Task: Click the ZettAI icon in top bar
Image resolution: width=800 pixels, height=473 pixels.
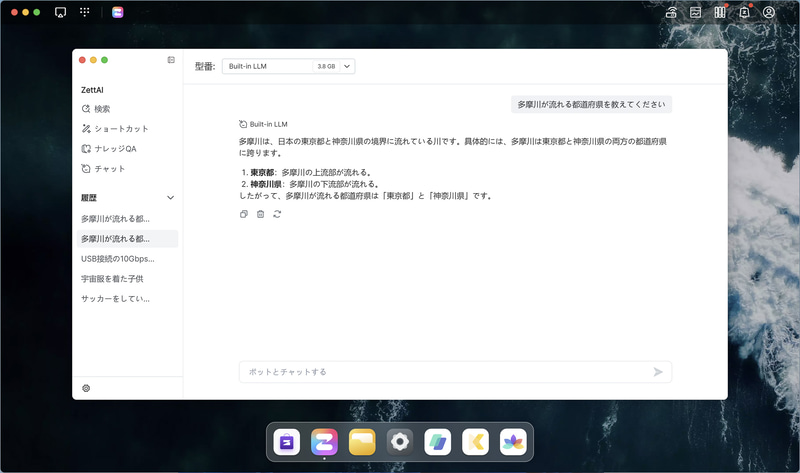Action: [118, 12]
